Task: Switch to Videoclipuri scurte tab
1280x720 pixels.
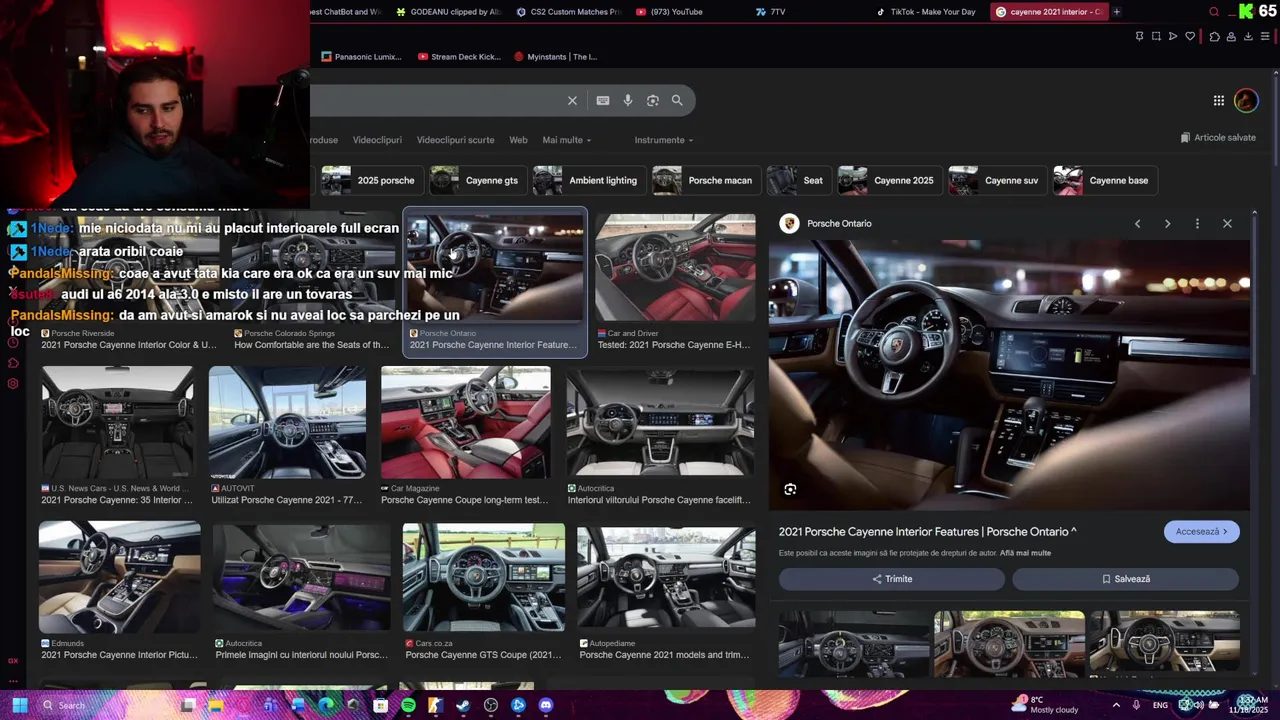Action: [455, 140]
